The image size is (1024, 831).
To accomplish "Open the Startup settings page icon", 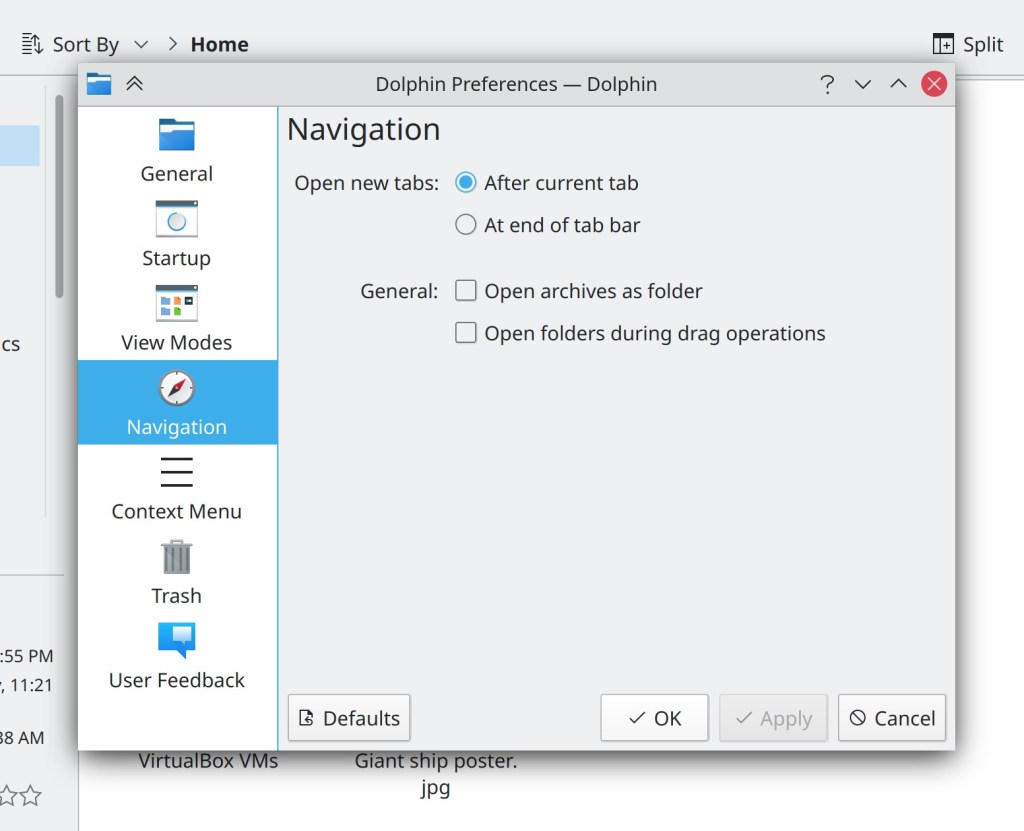I will (x=176, y=219).
